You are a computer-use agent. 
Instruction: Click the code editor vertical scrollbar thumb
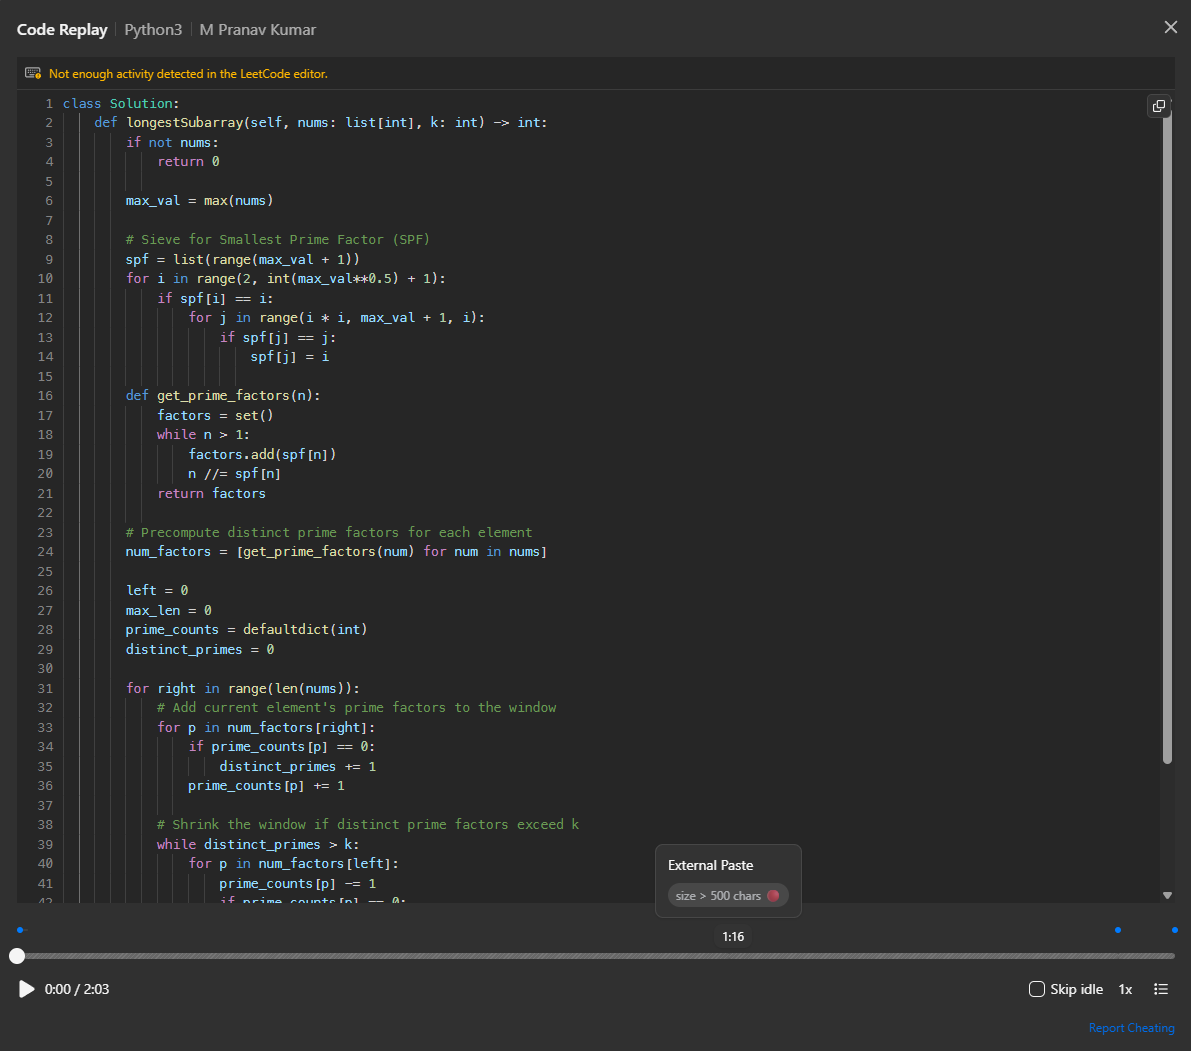point(1167,437)
